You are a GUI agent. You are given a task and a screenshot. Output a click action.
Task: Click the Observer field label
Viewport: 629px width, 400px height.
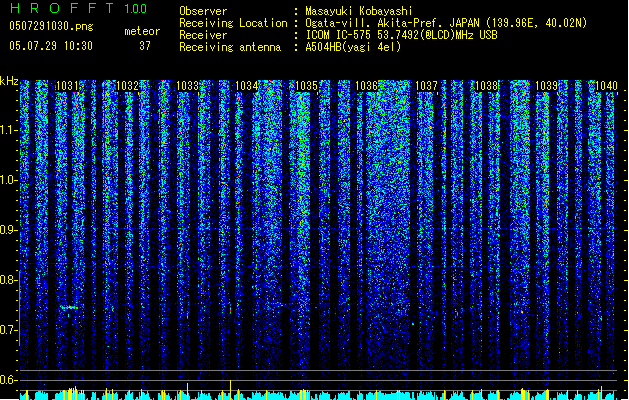click(203, 11)
